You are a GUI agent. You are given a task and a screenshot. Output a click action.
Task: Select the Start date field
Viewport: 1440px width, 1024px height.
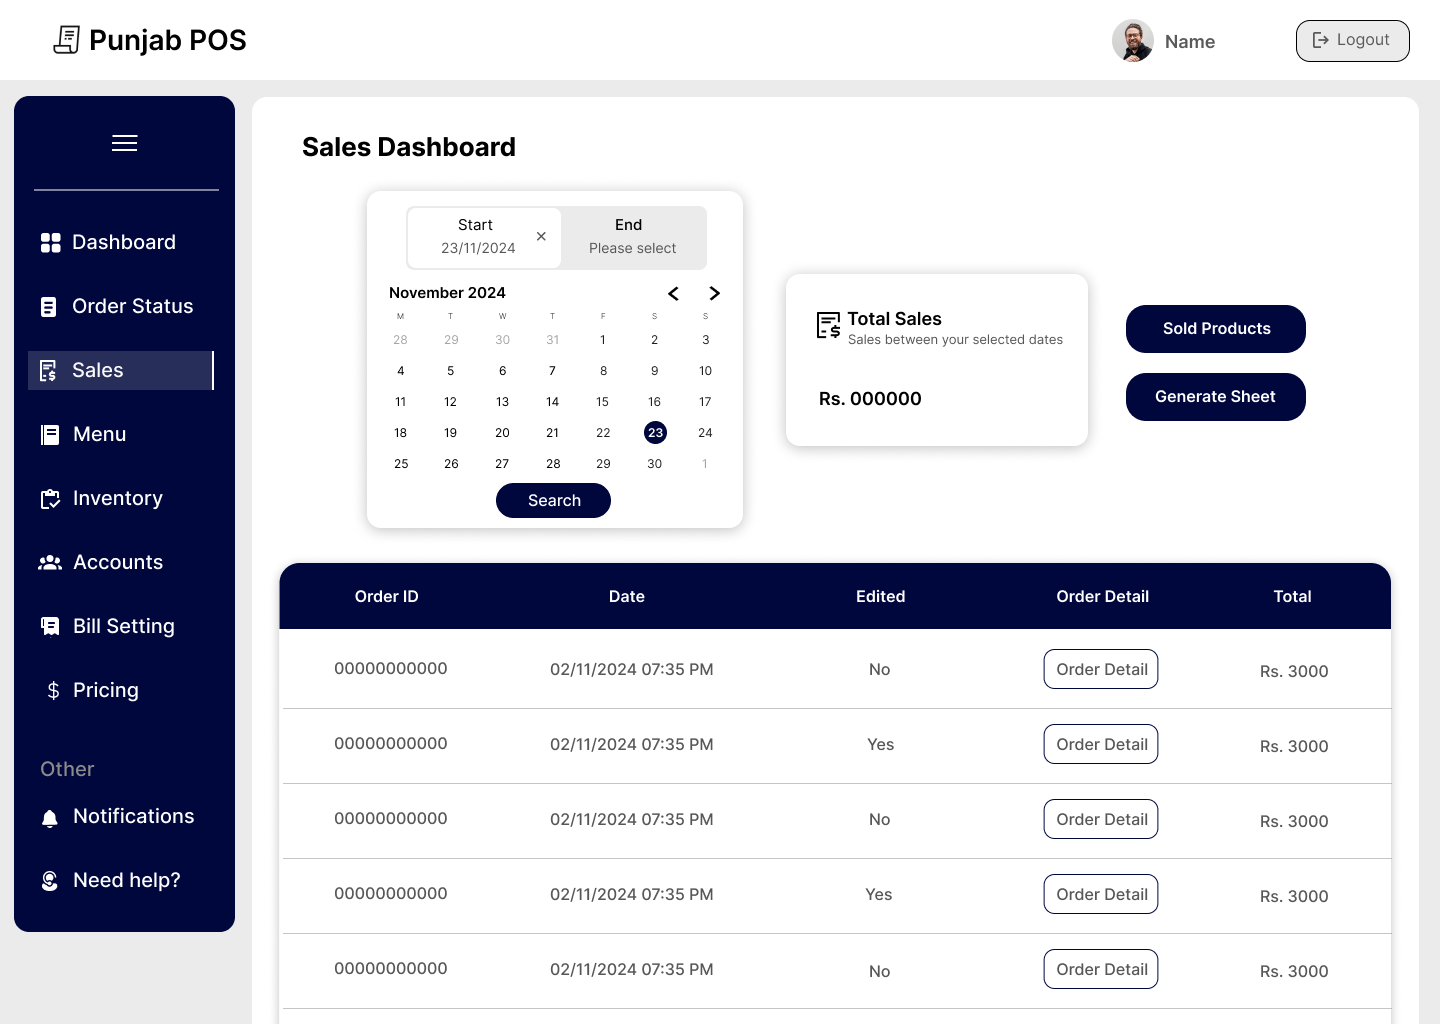tap(484, 237)
